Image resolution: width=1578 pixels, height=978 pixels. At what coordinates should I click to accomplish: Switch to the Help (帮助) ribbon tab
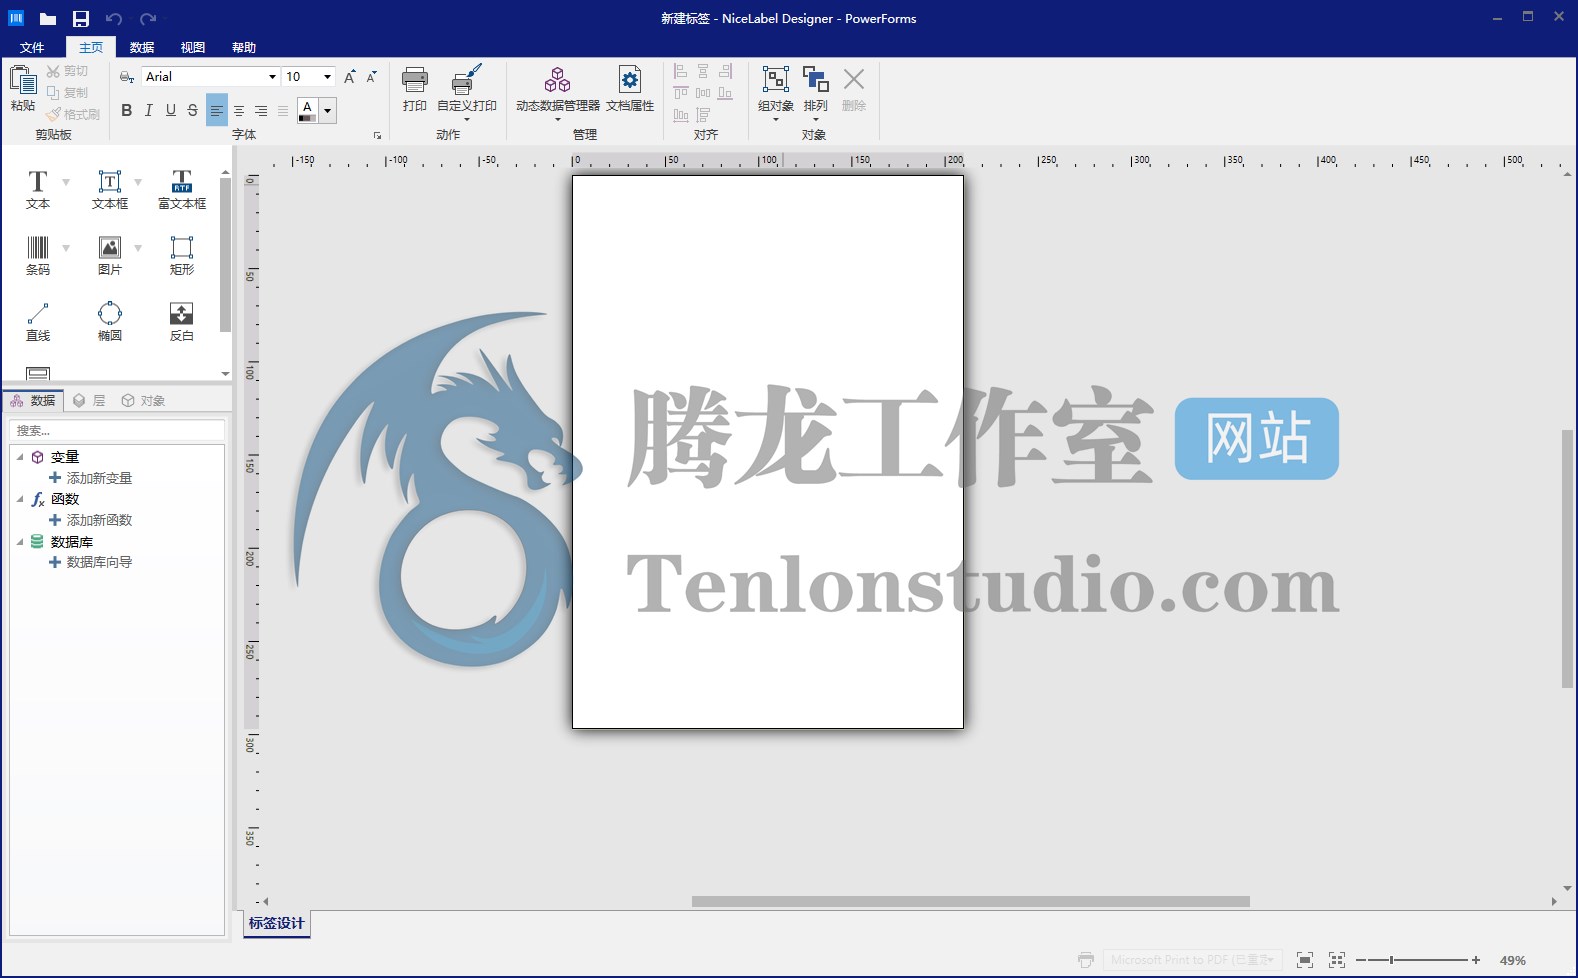point(244,47)
